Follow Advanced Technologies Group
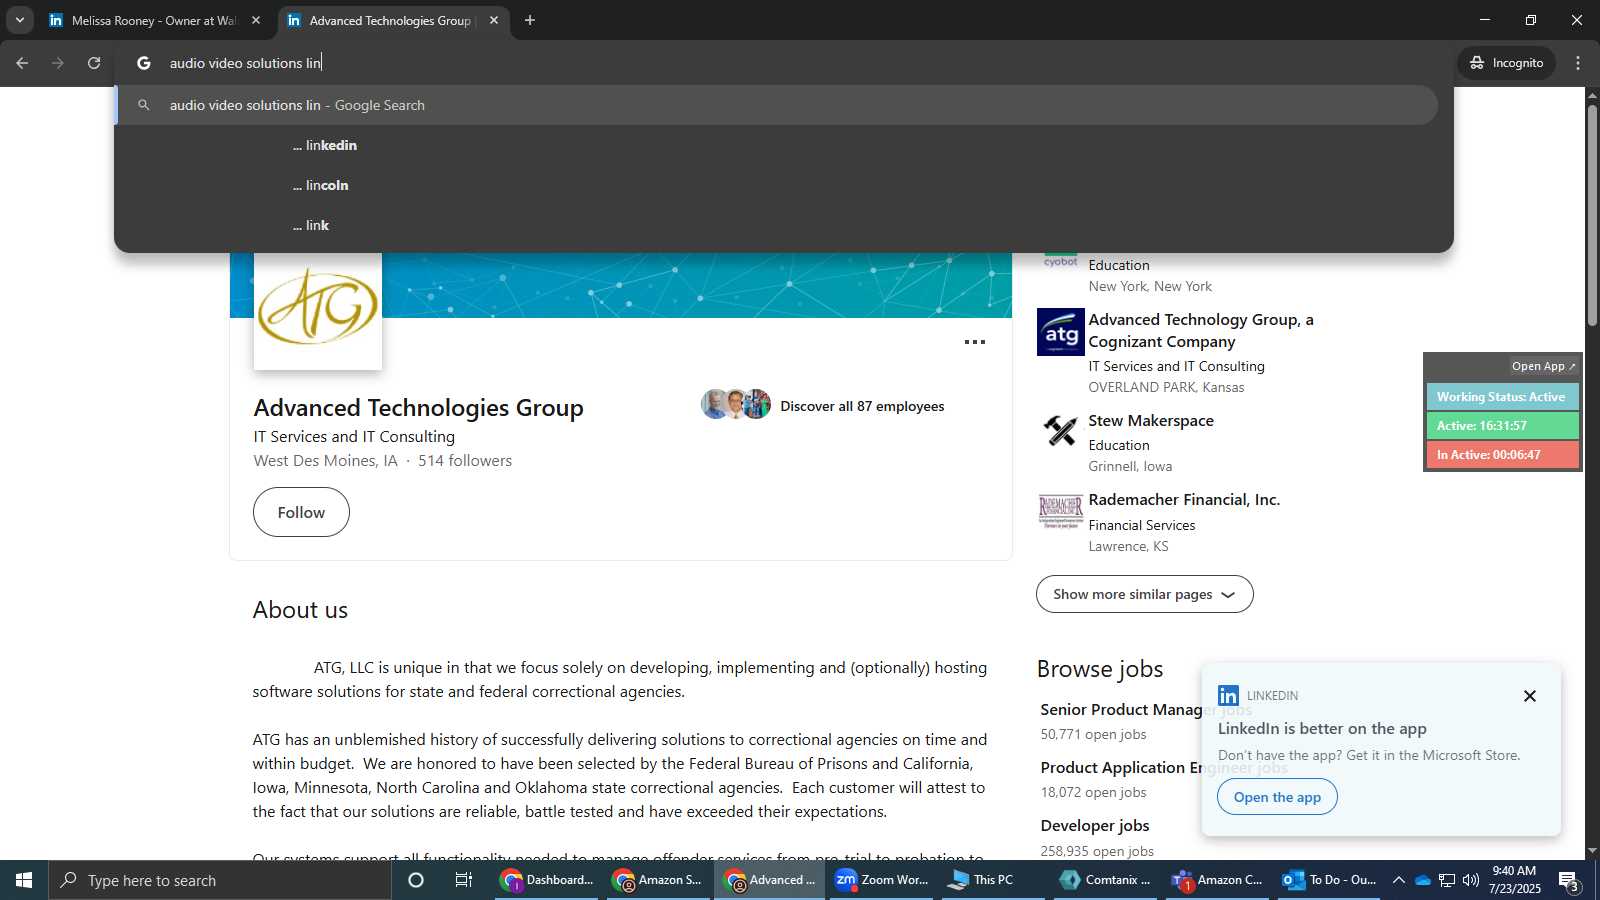 click(301, 512)
